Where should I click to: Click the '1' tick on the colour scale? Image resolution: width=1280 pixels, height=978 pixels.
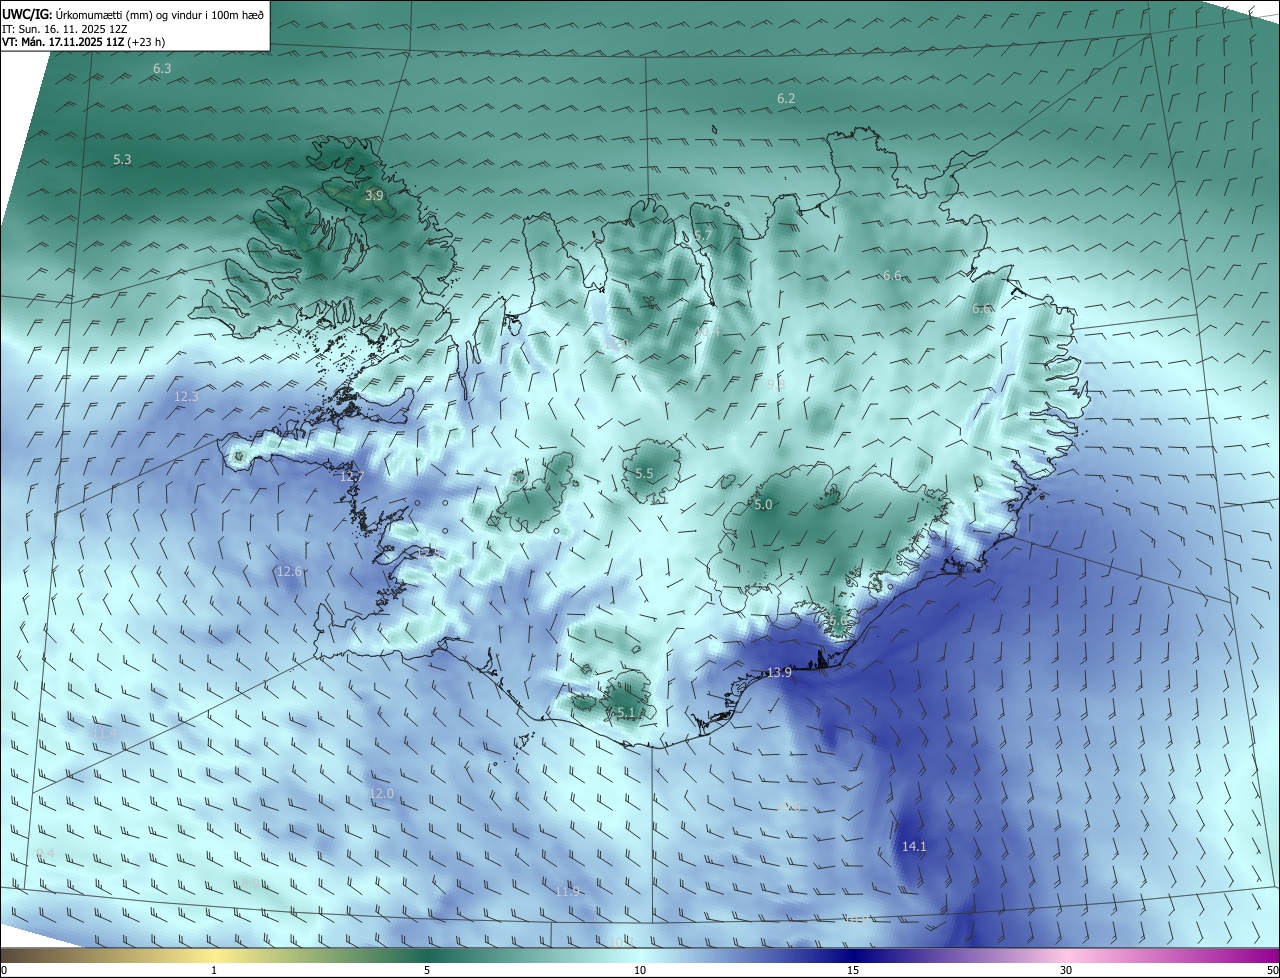pos(214,970)
